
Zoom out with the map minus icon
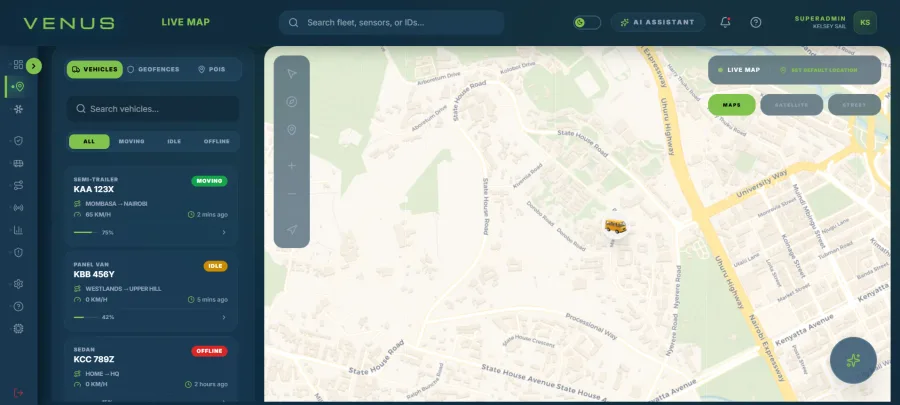[292, 194]
